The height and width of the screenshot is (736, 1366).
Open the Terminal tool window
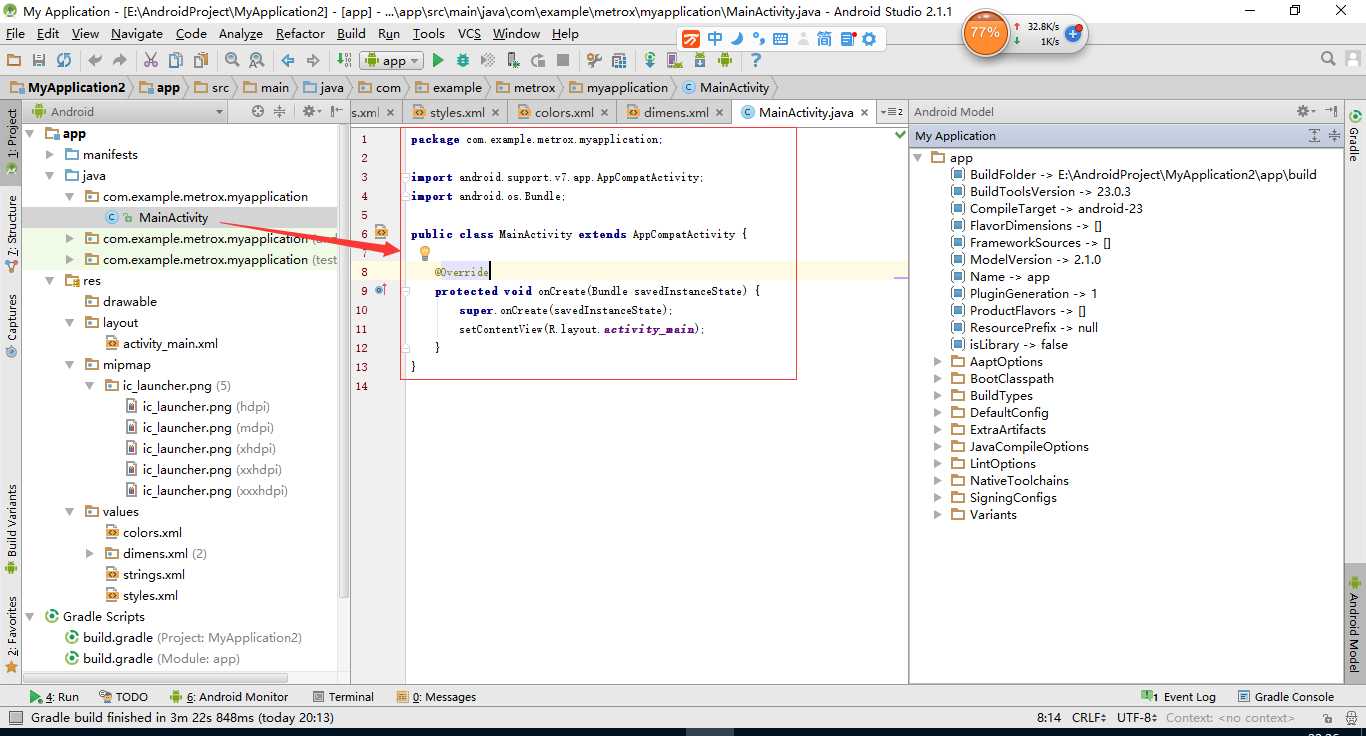(x=343, y=697)
